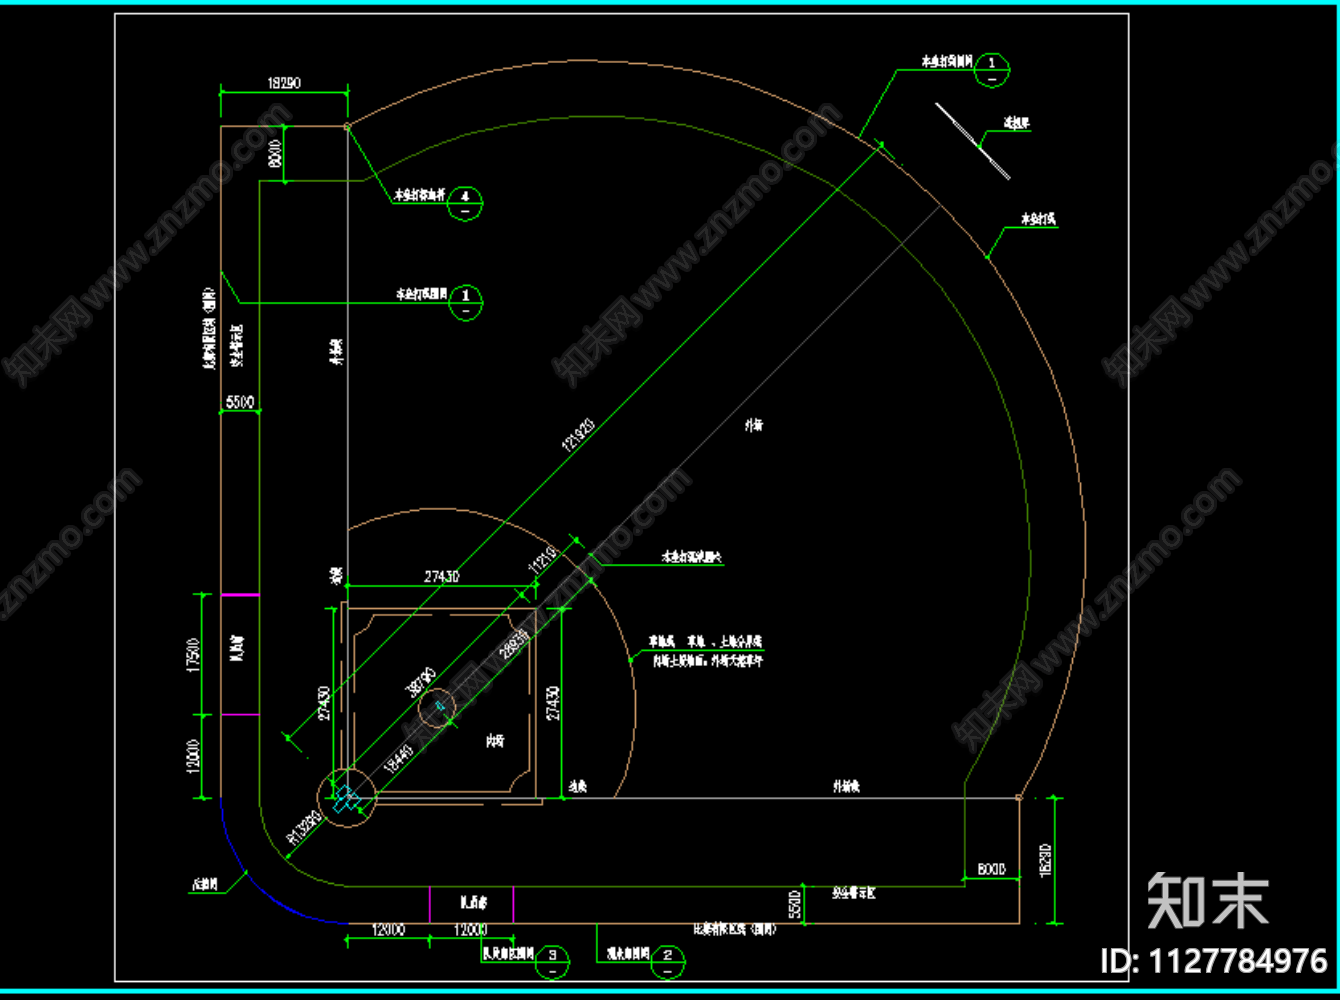Click callout bubble number 4
This screenshot has width=1340, height=1000.
click(465, 202)
